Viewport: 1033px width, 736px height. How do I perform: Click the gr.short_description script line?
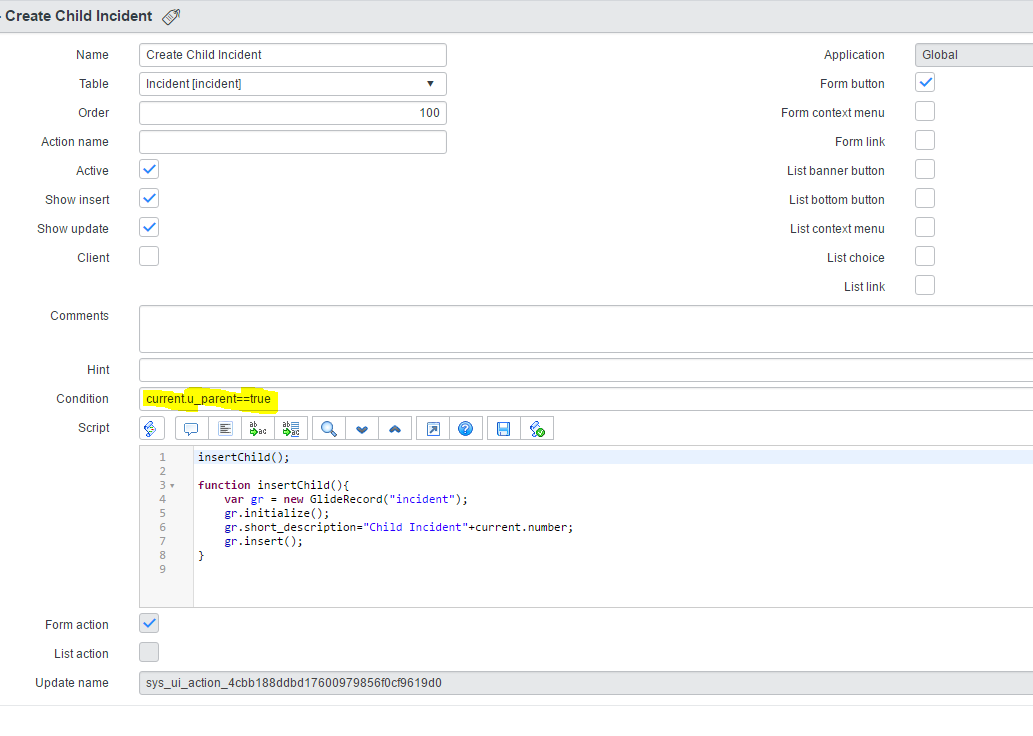coord(399,527)
